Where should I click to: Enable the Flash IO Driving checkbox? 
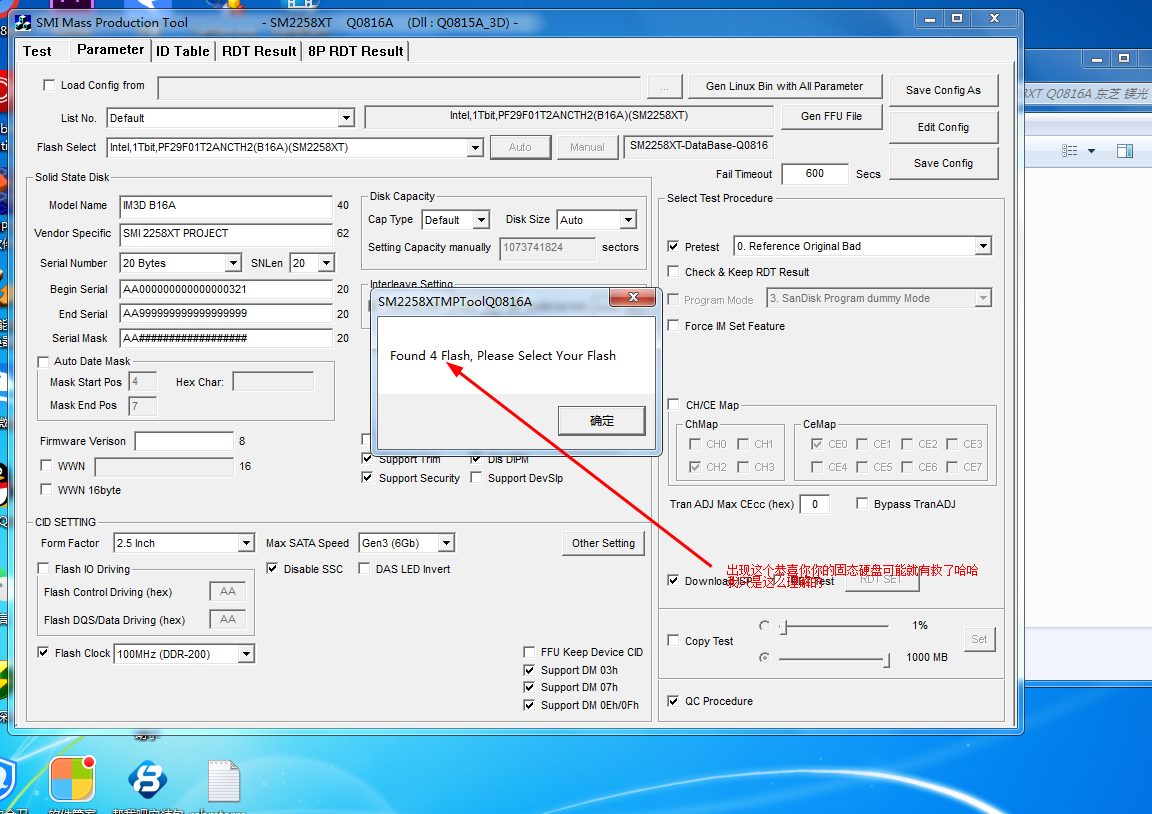pyautogui.click(x=43, y=569)
